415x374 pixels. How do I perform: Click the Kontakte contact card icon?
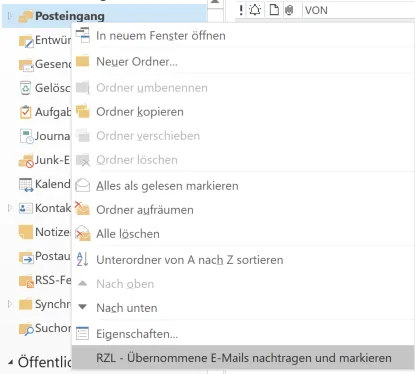coord(26,208)
